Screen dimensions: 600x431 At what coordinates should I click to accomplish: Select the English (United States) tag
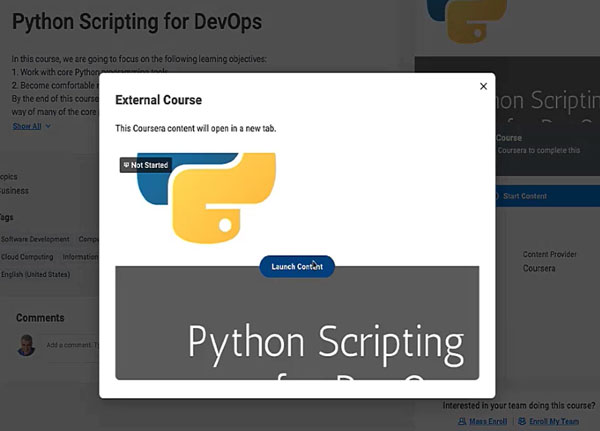click(x=35, y=274)
